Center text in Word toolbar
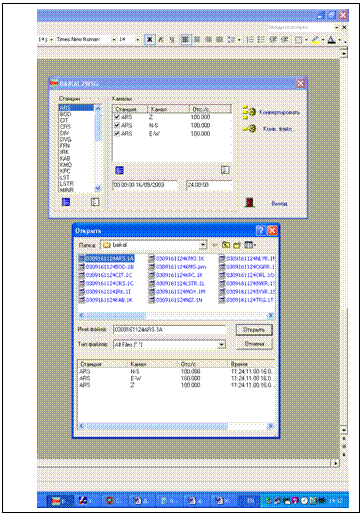The height and width of the screenshot is (516, 362). point(197,40)
